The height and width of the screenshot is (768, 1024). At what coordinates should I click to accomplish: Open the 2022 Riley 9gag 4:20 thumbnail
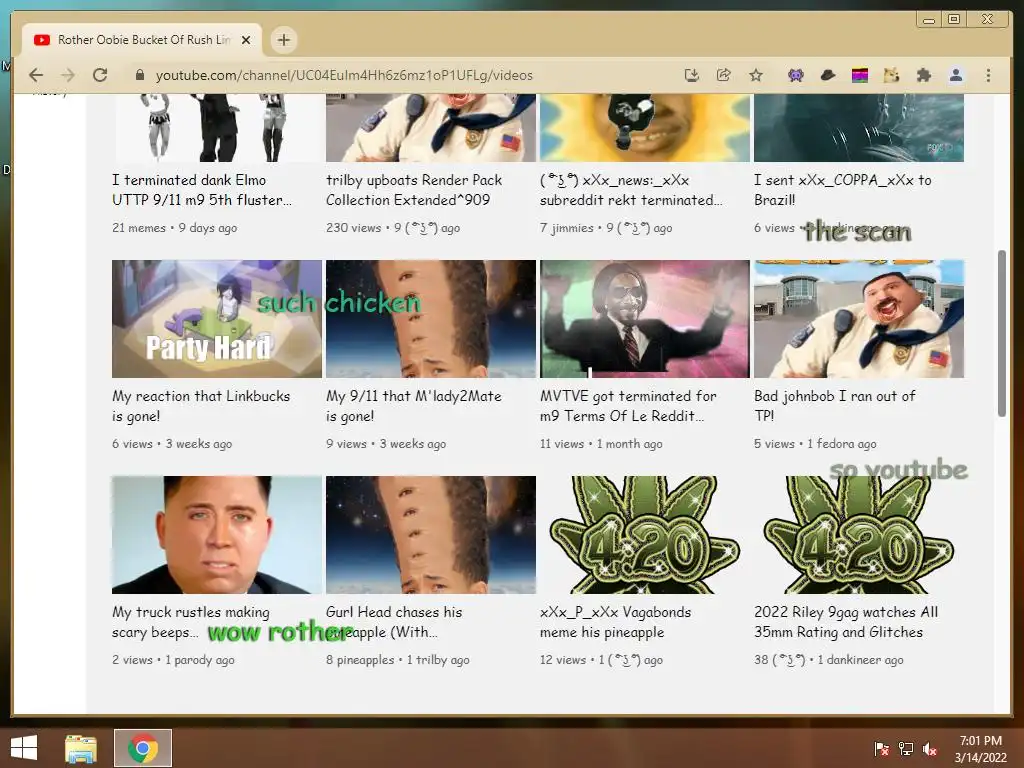[859, 535]
